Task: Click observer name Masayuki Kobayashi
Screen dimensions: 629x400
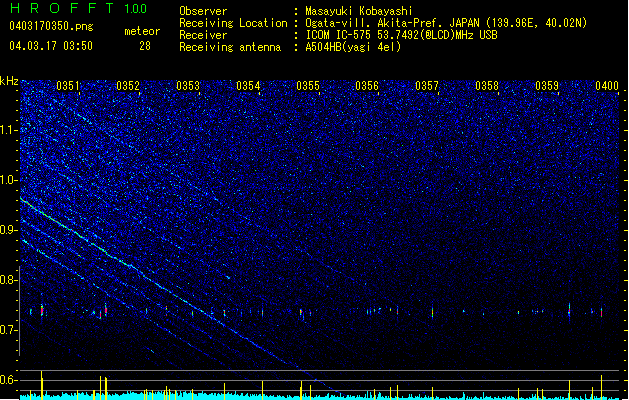Action: (359, 11)
